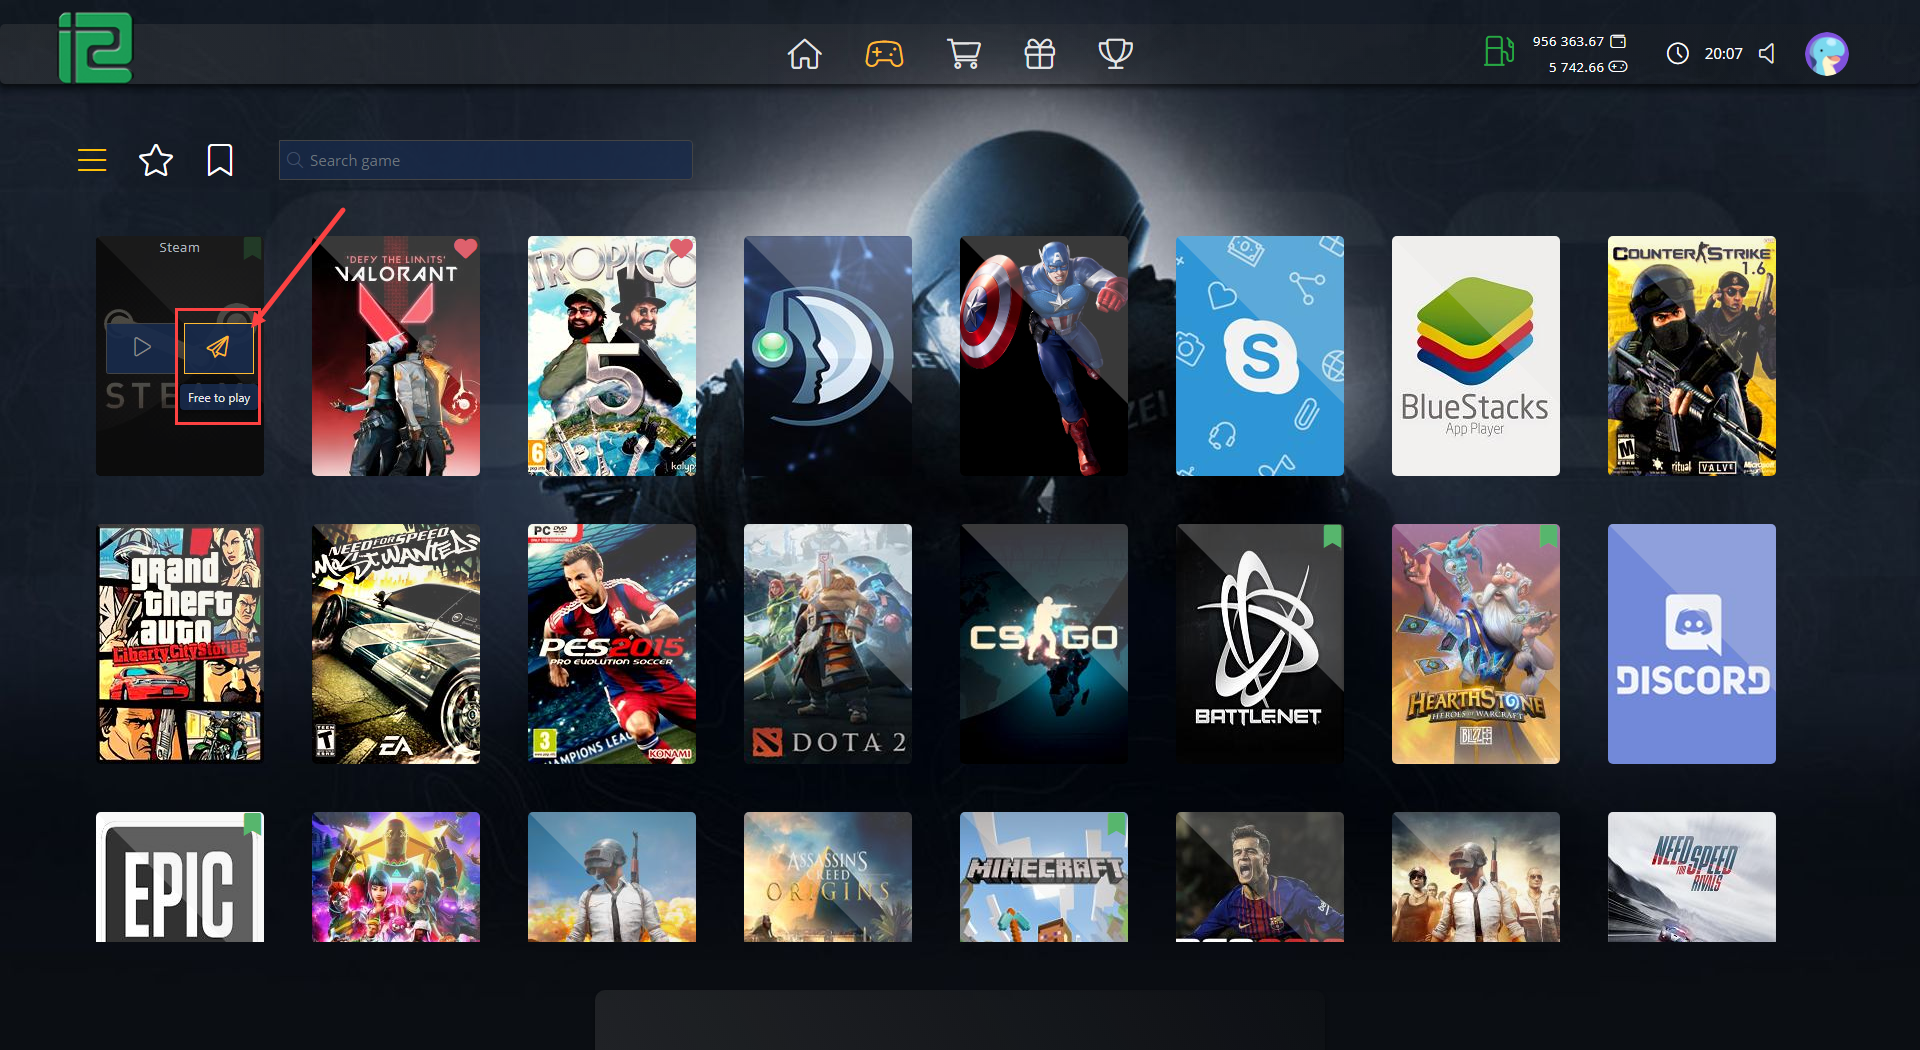Launch the Discord app tile
1920x1050 pixels.
click(x=1691, y=644)
